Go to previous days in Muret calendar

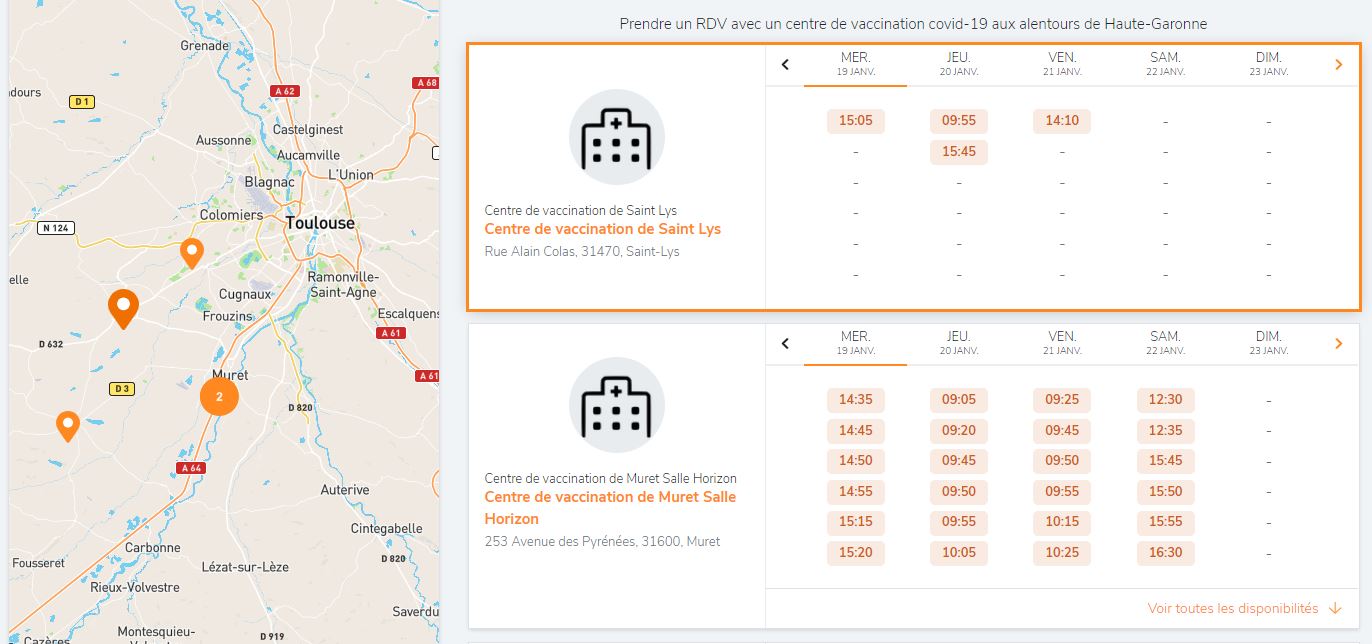[x=785, y=344]
